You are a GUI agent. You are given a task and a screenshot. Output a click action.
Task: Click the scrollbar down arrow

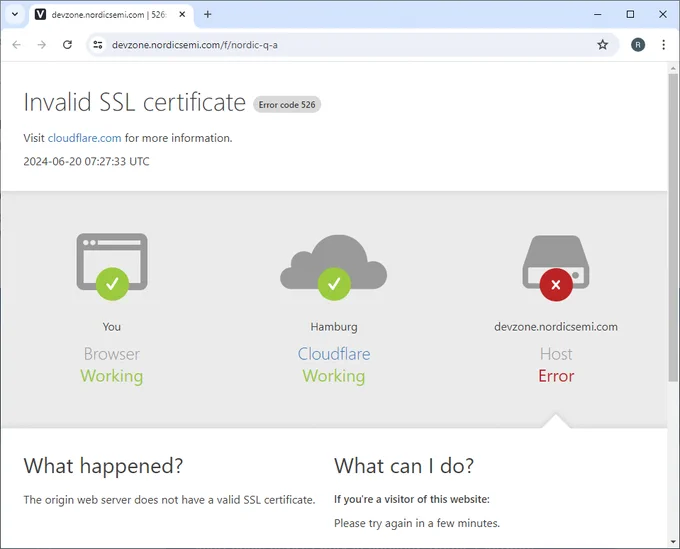(x=673, y=542)
